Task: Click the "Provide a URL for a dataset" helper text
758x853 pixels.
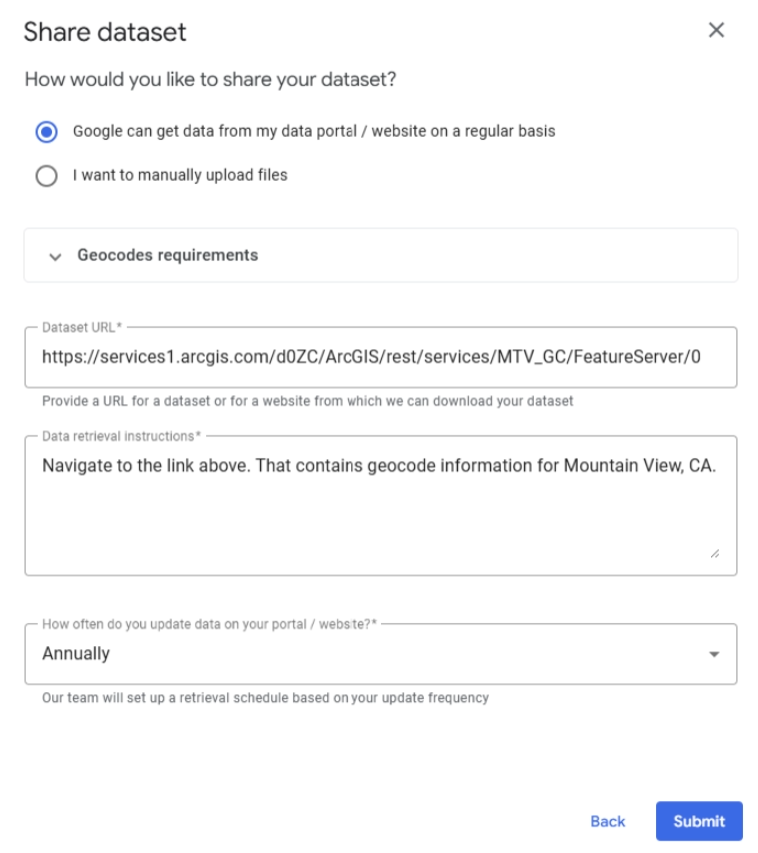Action: 308,401
